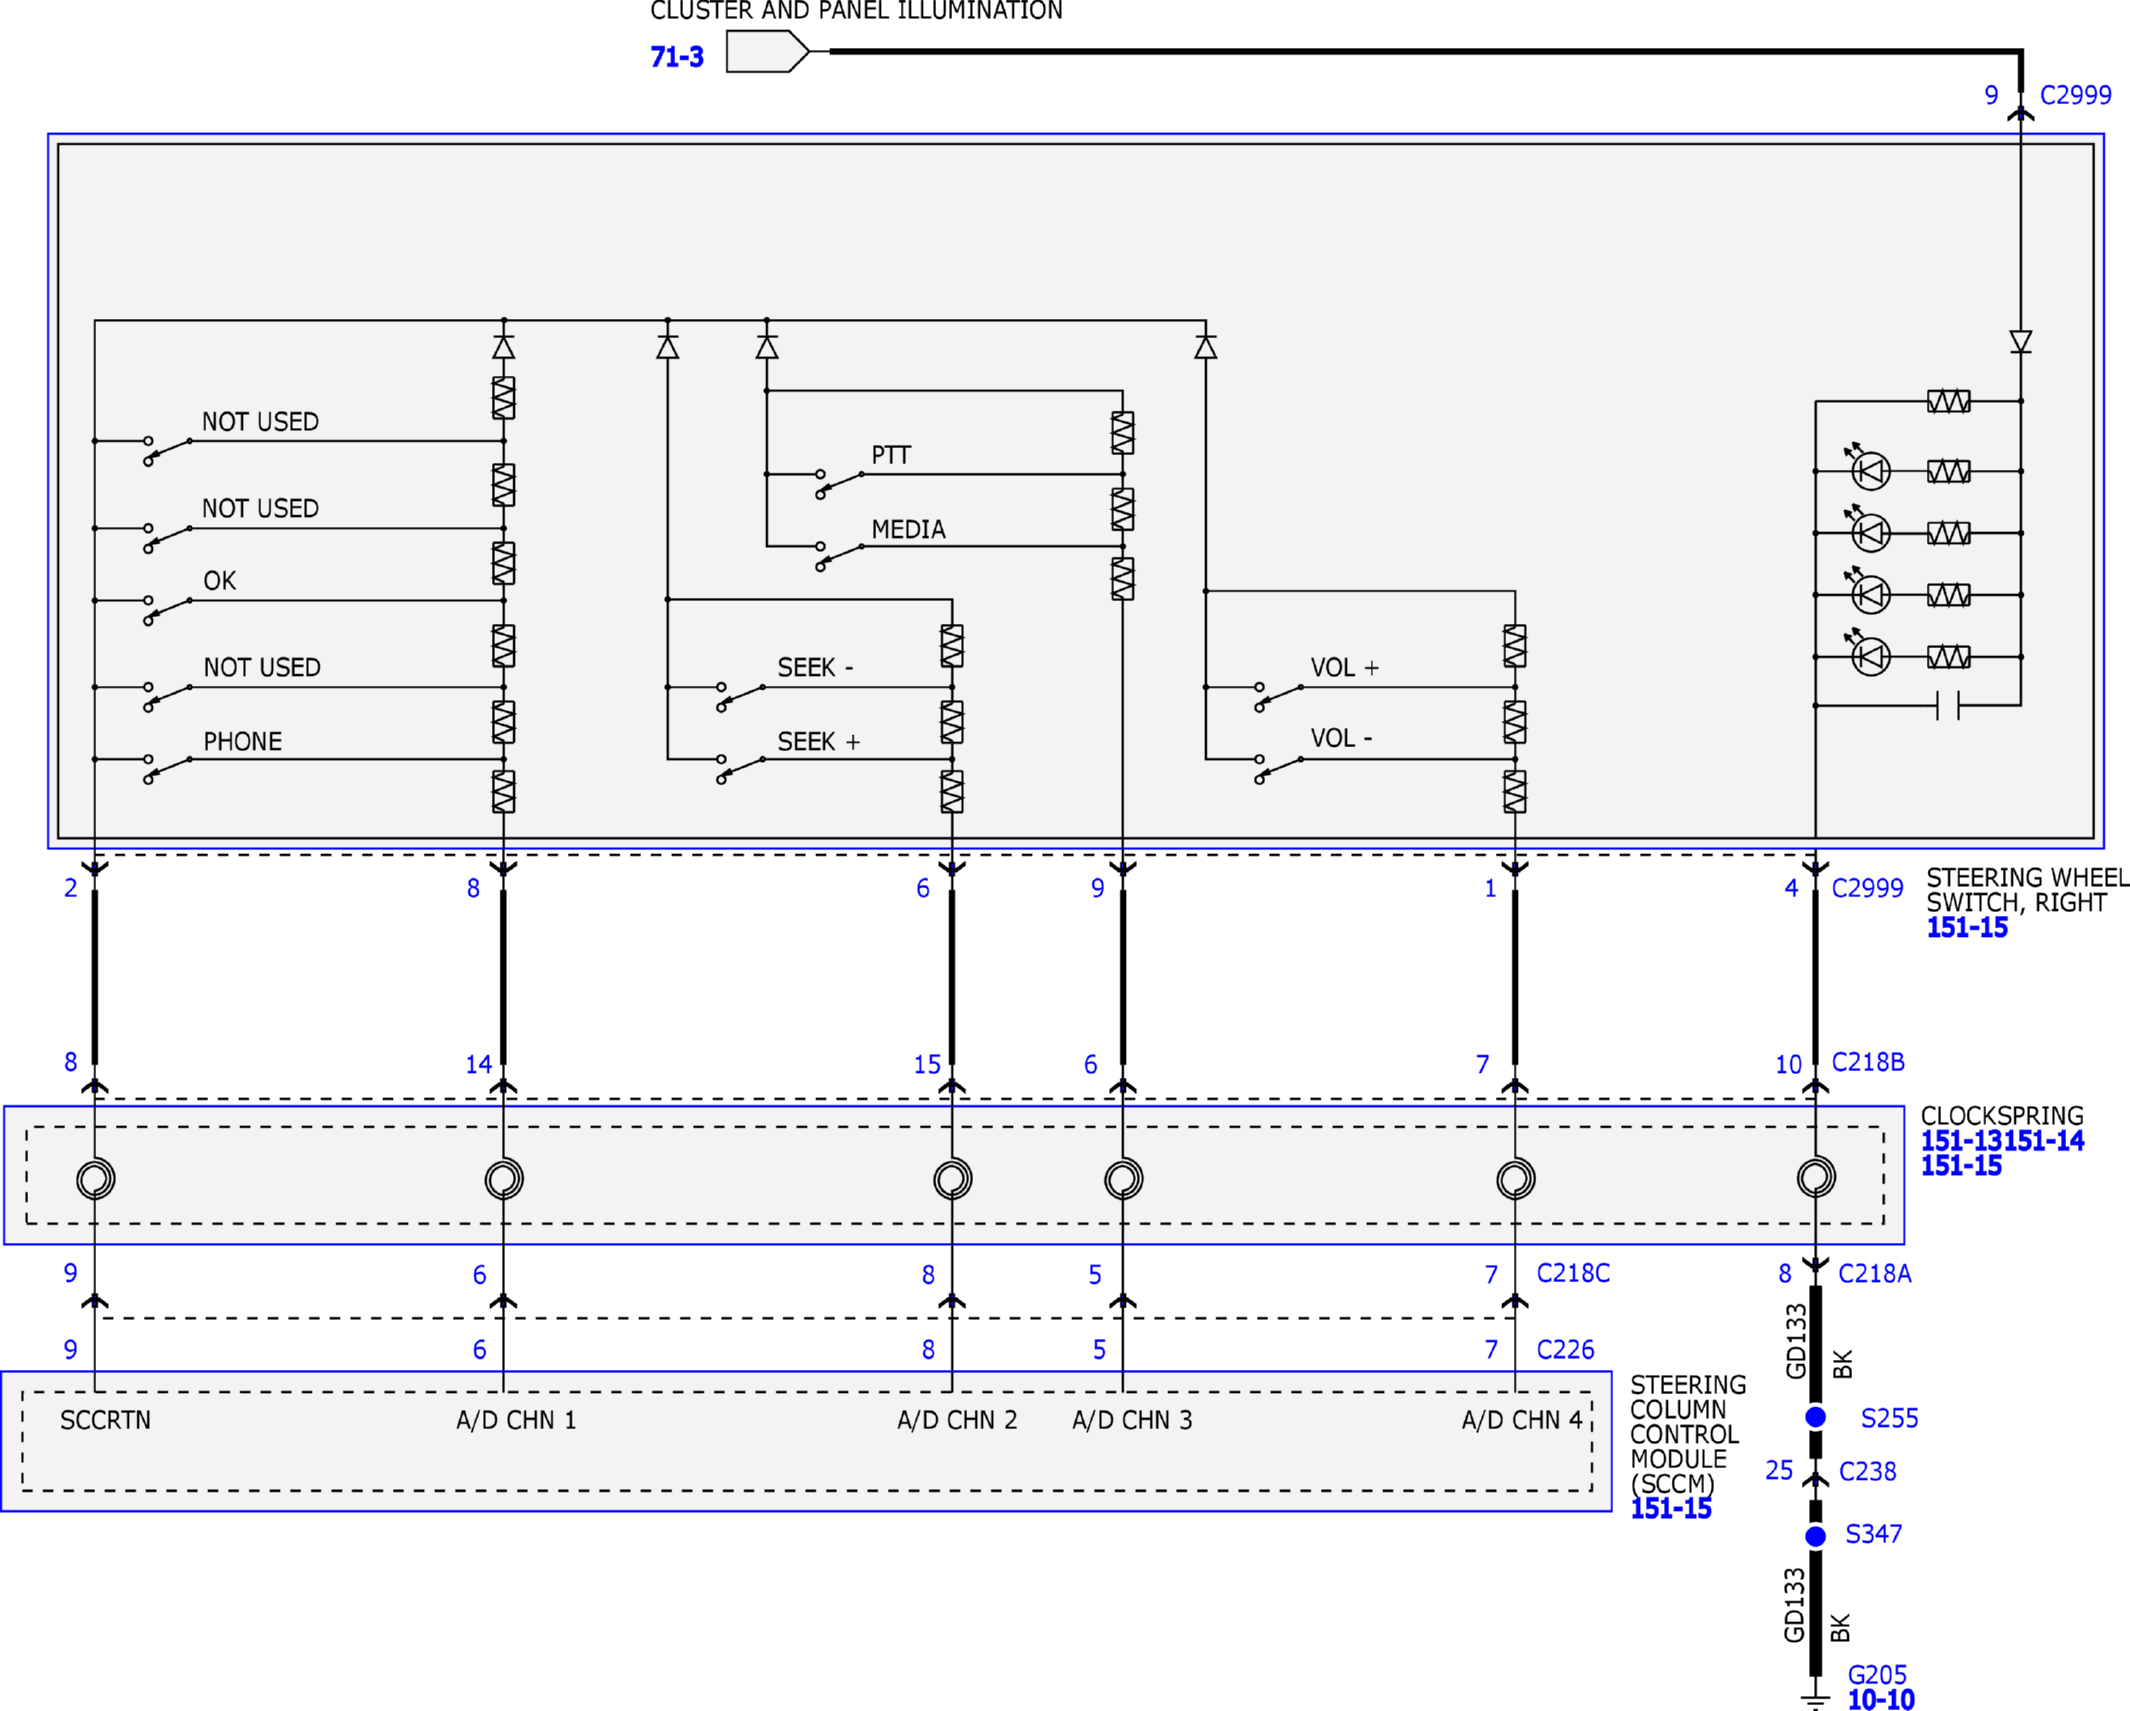Screen dimensions: 2130x1711
Task: Click the VOL + switch symbol
Action: (1279, 696)
